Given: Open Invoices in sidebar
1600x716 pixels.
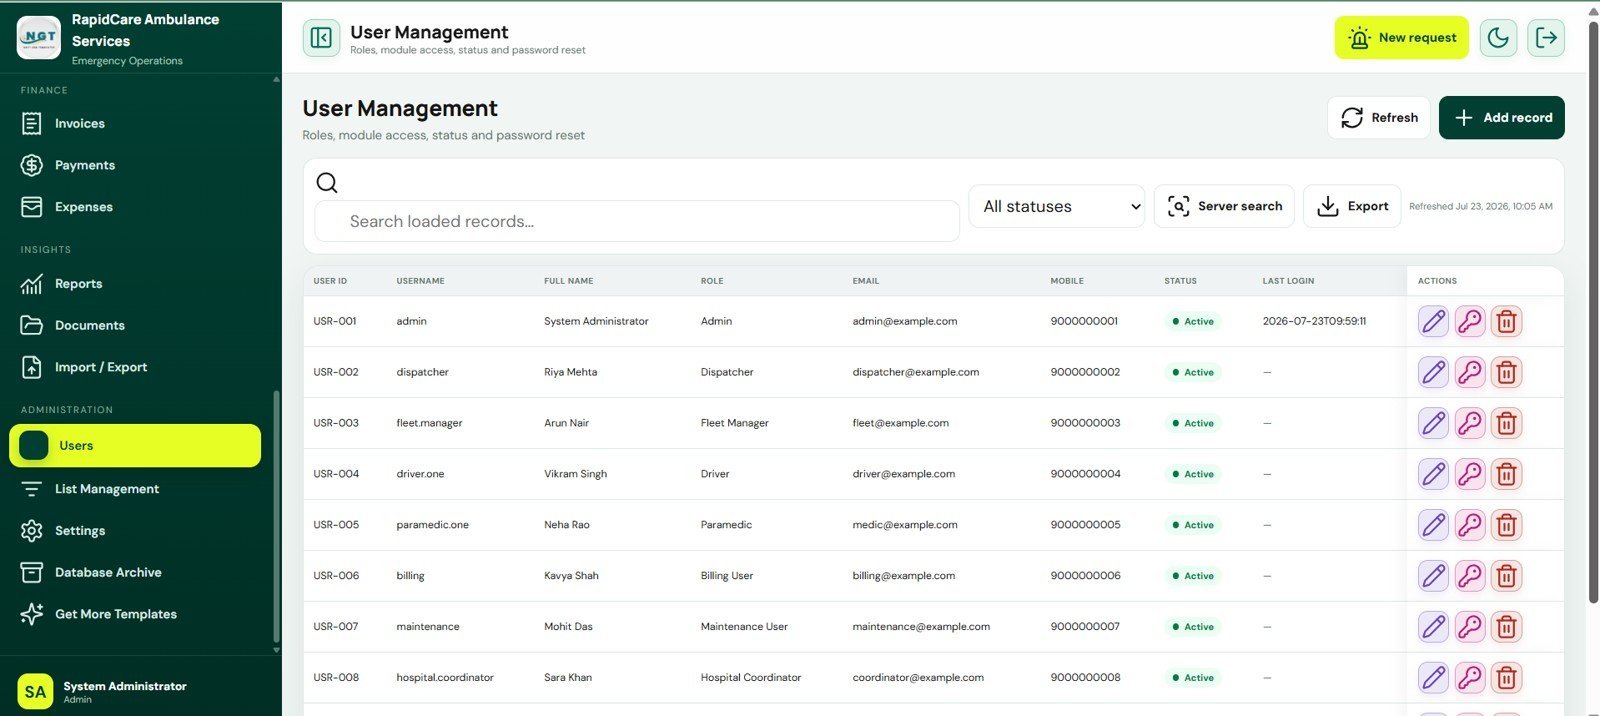Looking at the screenshot, I should coord(135,124).
